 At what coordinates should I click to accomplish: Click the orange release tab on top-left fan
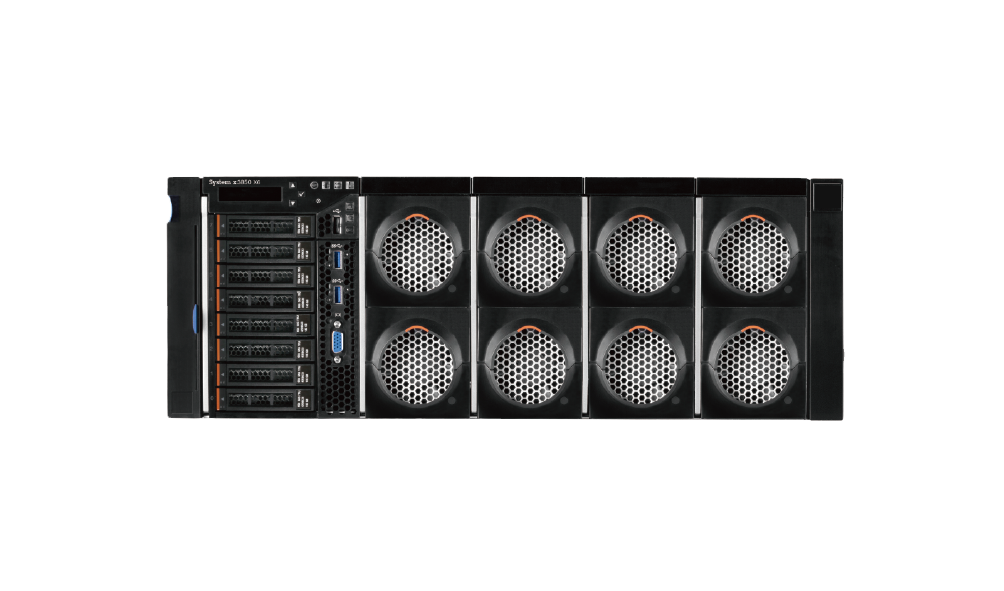(x=417, y=218)
